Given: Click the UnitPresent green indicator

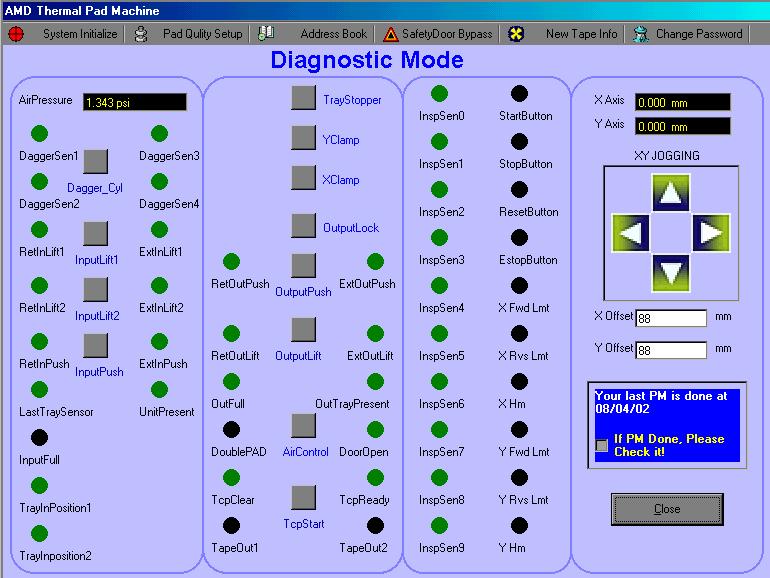Looking at the screenshot, I should (x=159, y=389).
